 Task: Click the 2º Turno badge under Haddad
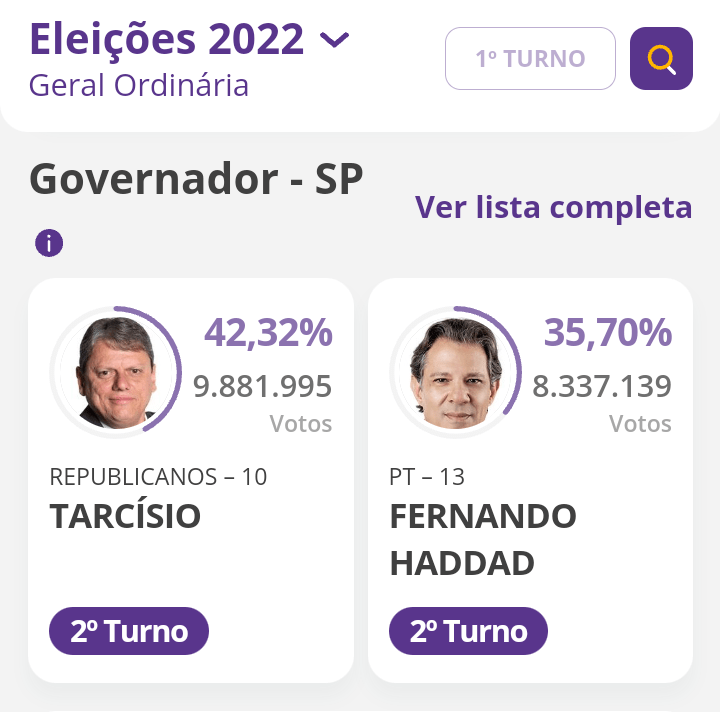pos(469,631)
